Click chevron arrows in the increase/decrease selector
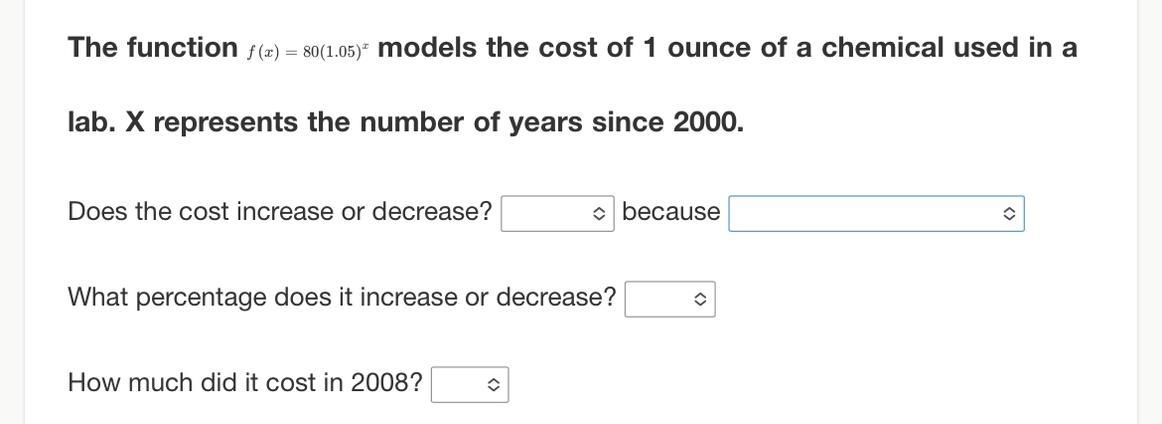The image size is (1162, 424). click(598, 213)
